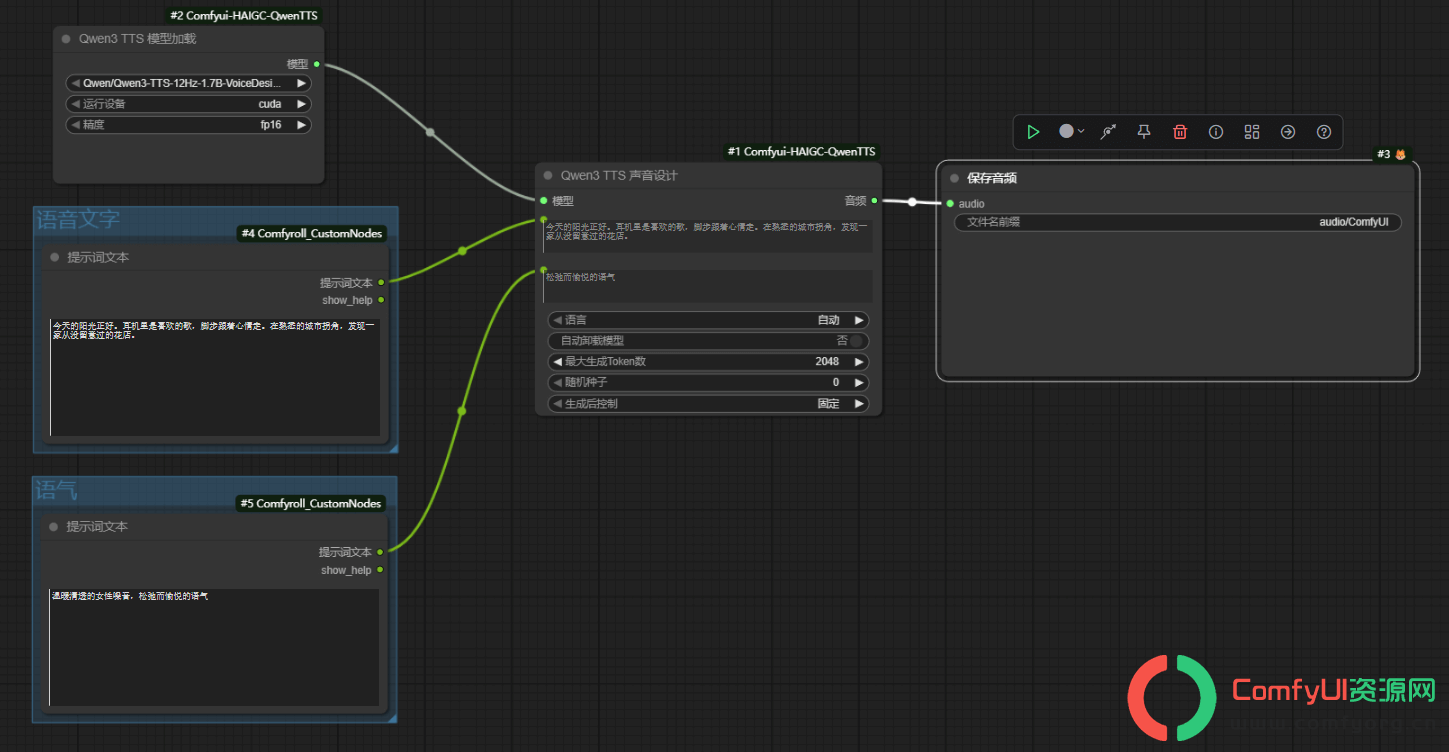Show node info with the circled i icon
This screenshot has height=752, width=1449.
(x=1216, y=132)
